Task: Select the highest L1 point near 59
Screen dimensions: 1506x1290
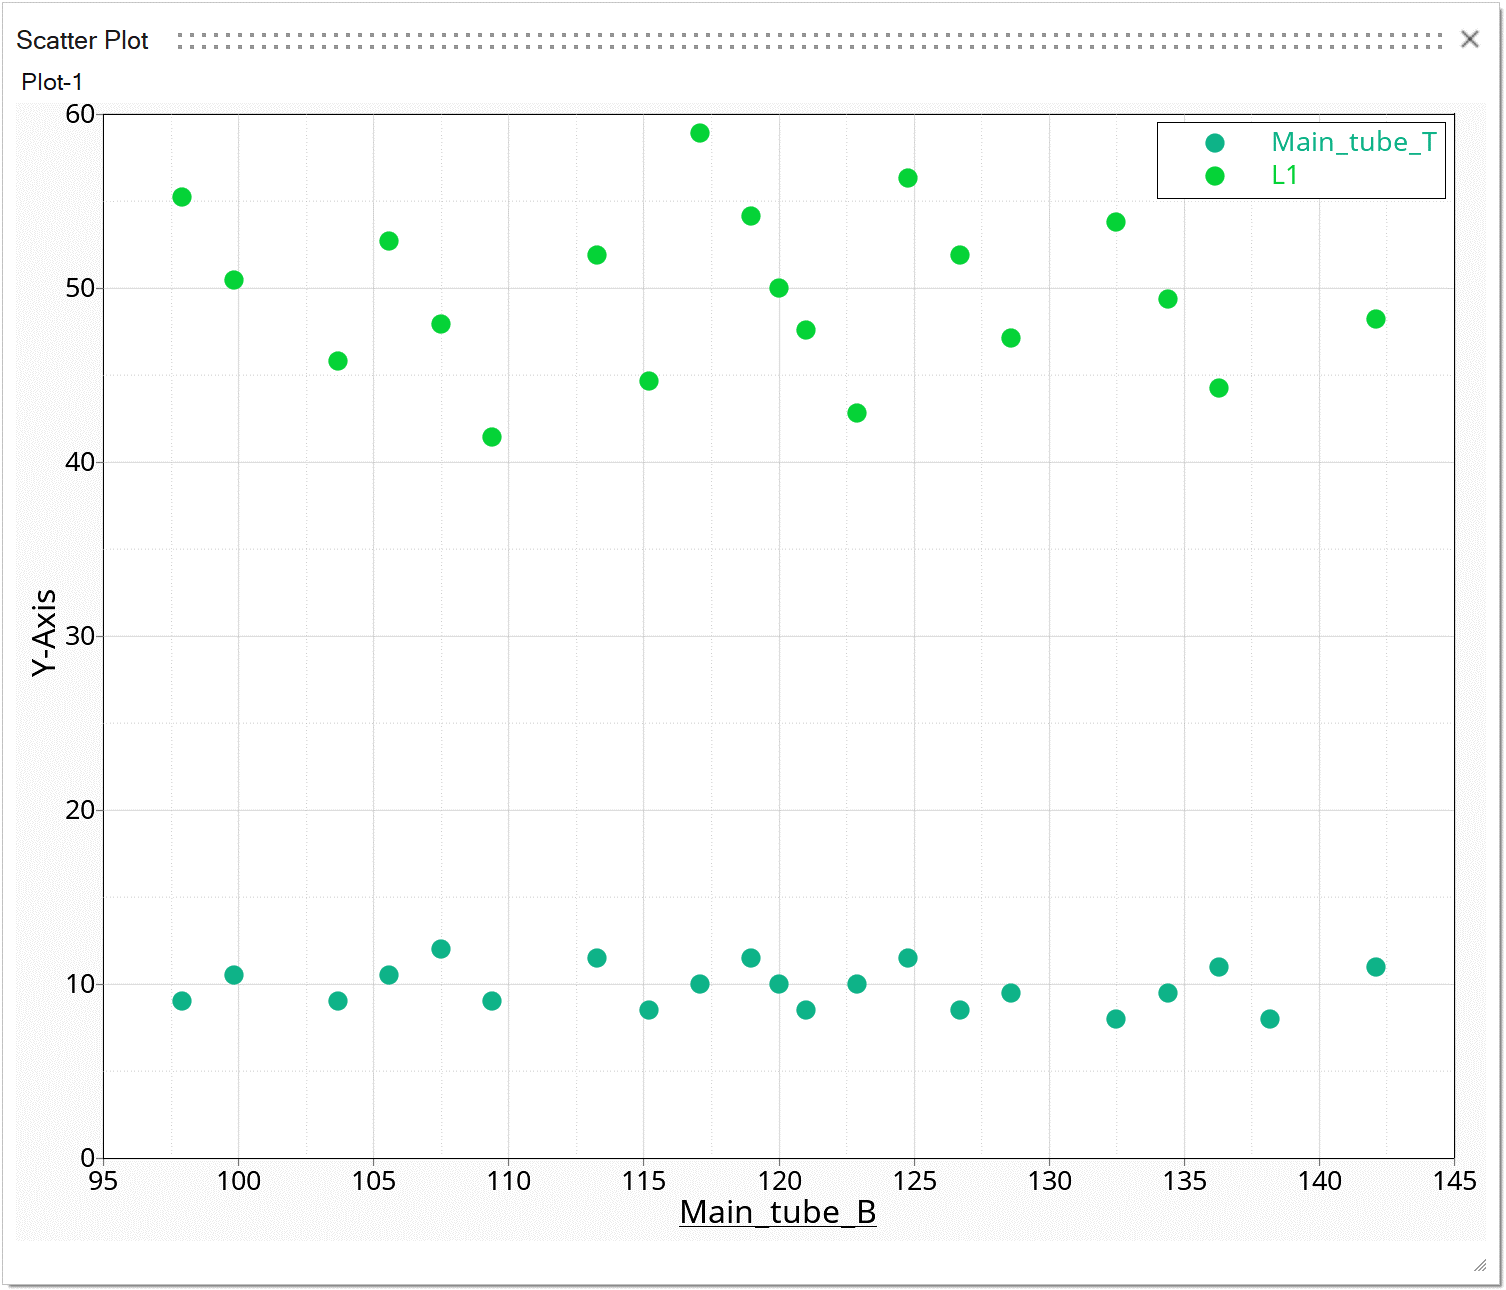Action: 700,133
